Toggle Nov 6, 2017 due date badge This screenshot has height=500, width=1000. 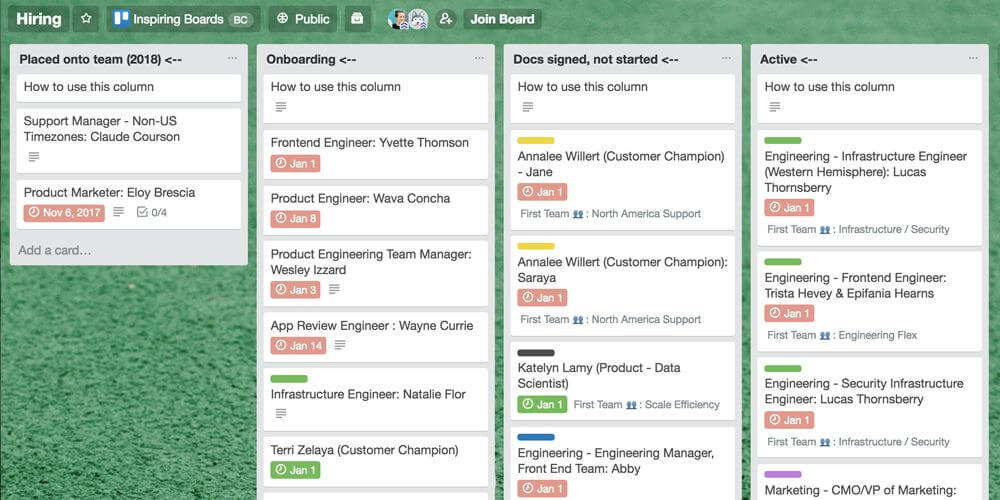point(64,212)
